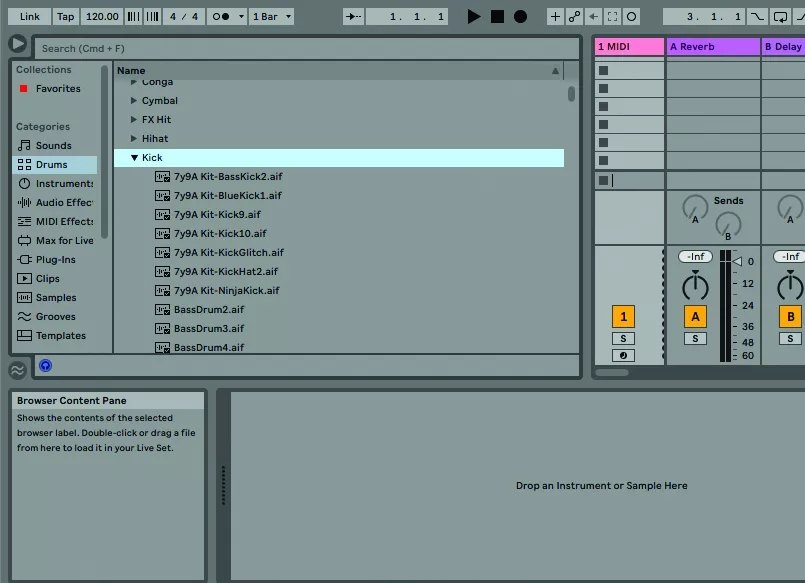Image resolution: width=805 pixels, height=583 pixels.
Task: Enable the Link button
Action: [x=29, y=16]
